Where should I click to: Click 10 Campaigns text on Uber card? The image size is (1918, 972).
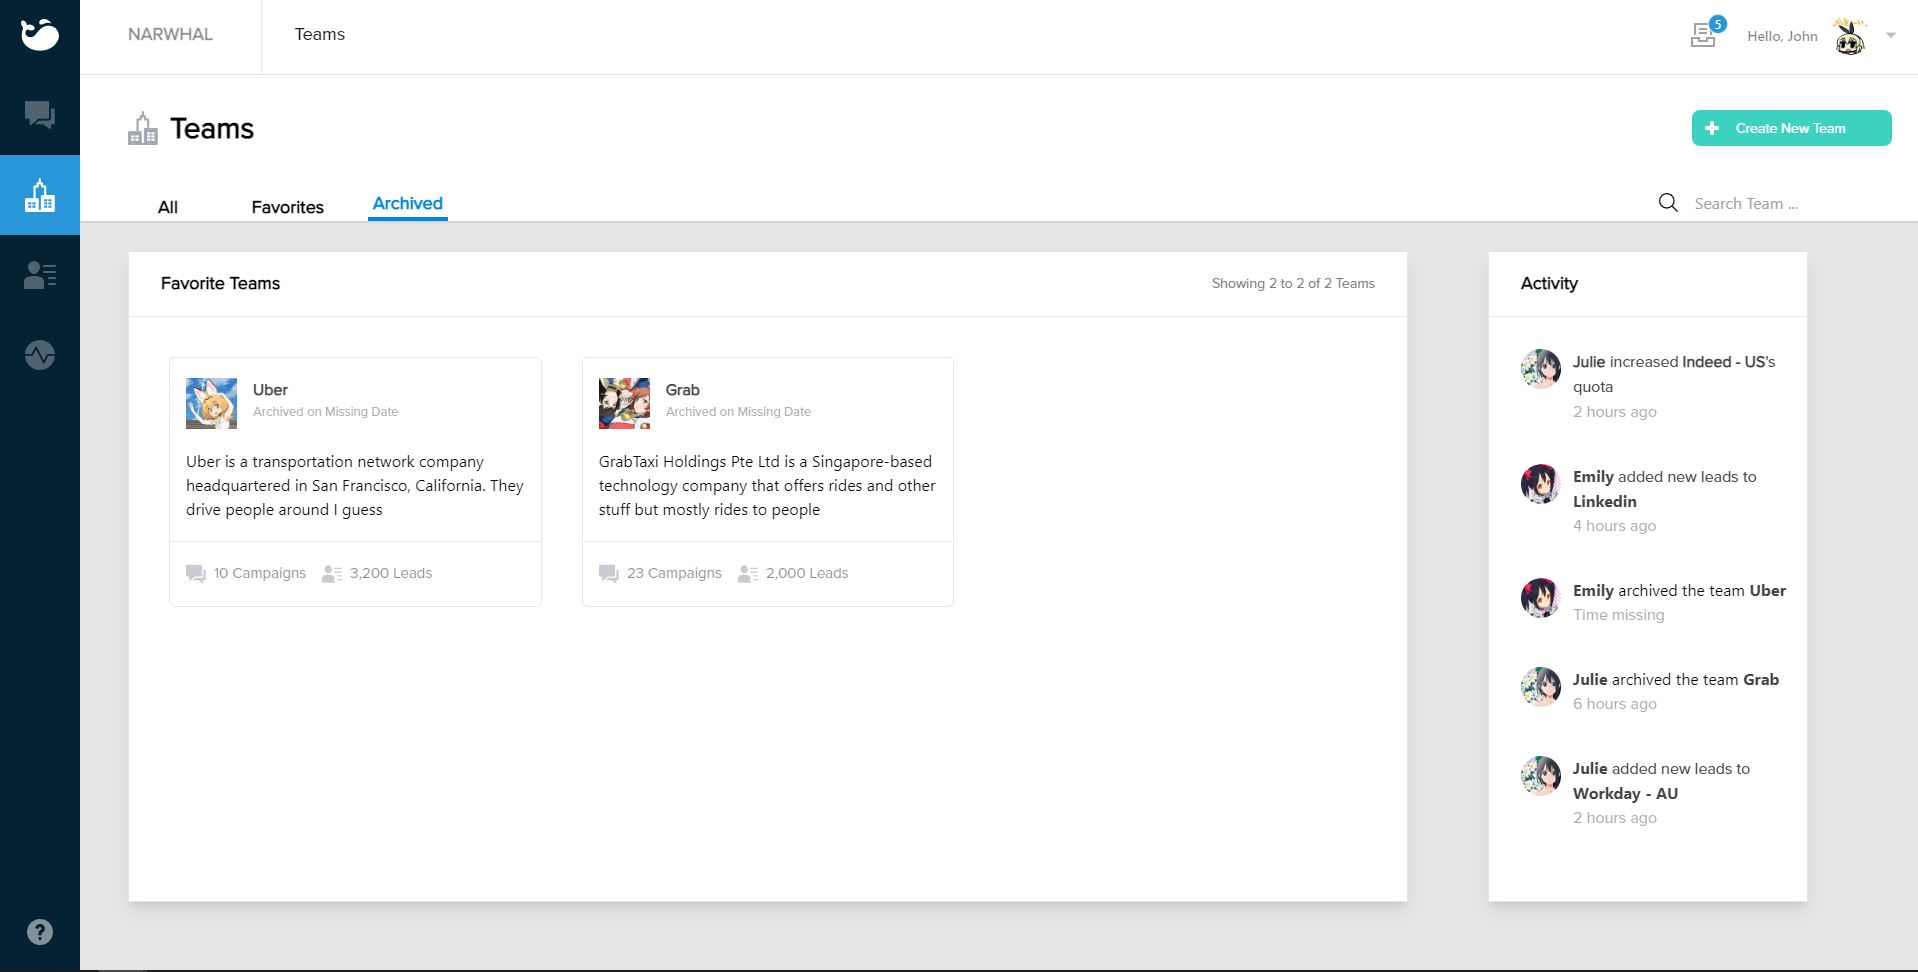click(x=260, y=573)
